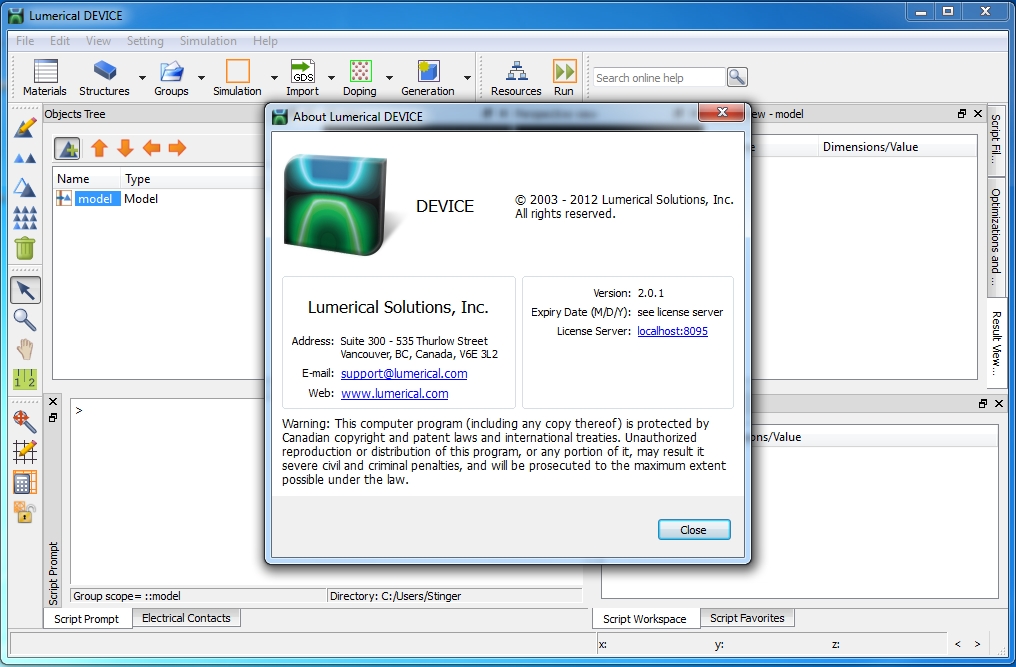The height and width of the screenshot is (667, 1016).
Task: Move object down with orange down arrow
Action: tap(125, 148)
